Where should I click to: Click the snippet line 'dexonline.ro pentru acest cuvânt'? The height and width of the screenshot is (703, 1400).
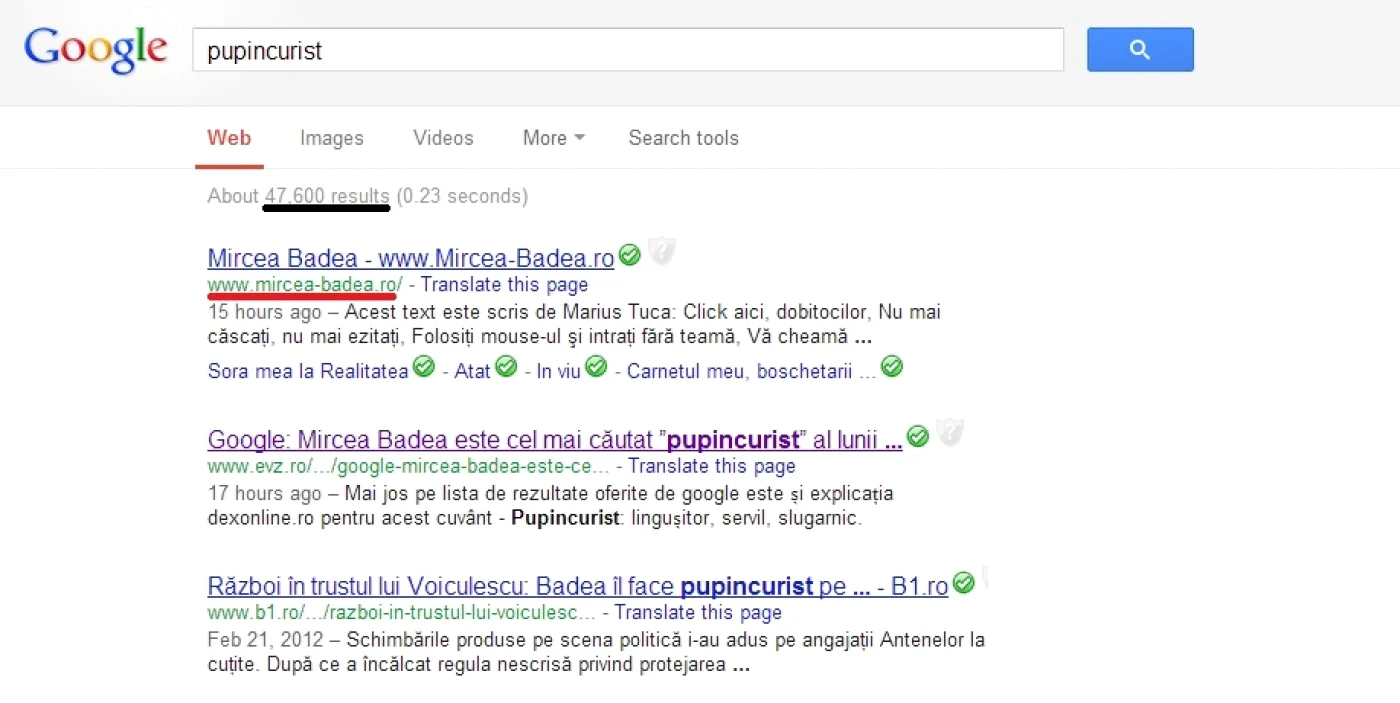(x=534, y=519)
